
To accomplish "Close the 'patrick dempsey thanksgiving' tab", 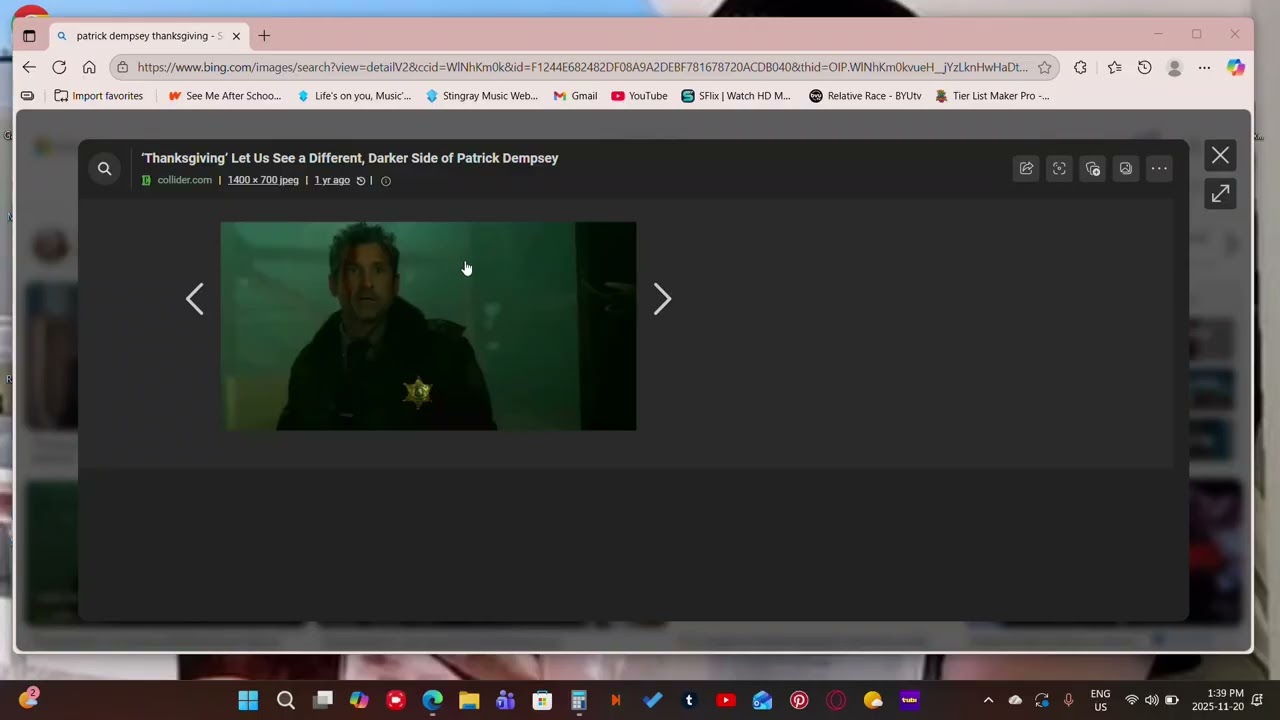I will (x=236, y=36).
